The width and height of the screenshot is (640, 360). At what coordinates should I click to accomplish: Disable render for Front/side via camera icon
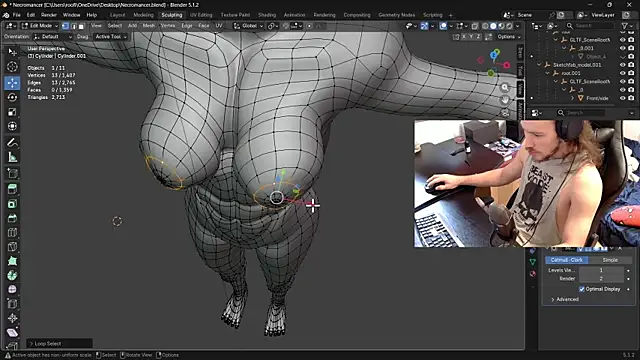click(x=631, y=98)
